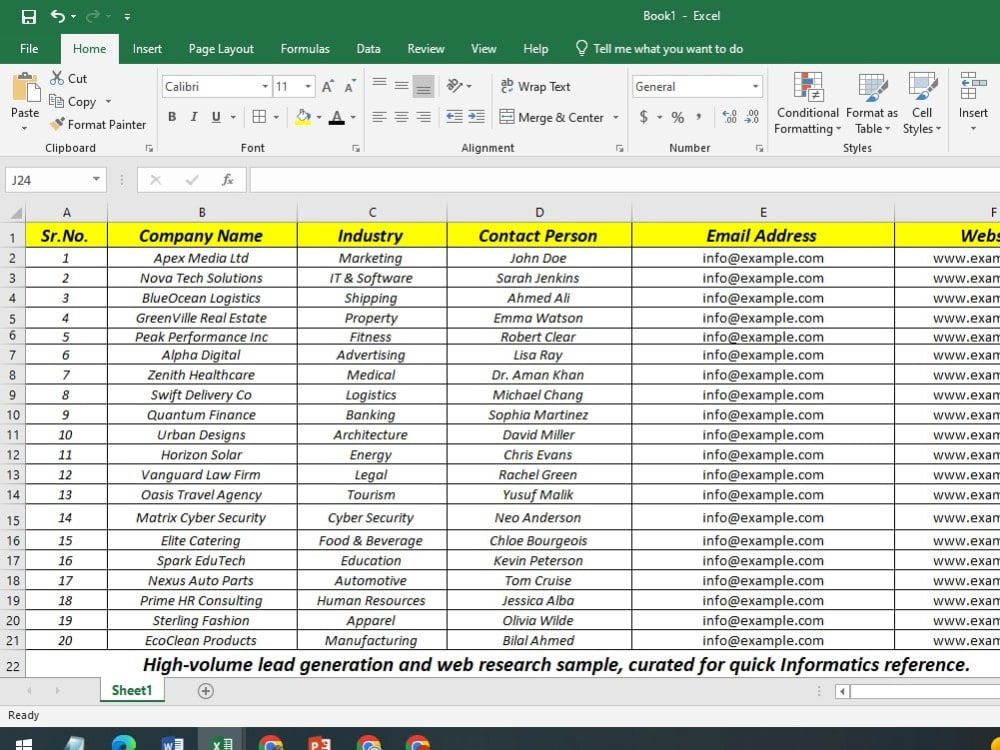The image size is (1000, 750).
Task: Open Customize Quick Access Toolbar dropdown
Action: point(127,17)
